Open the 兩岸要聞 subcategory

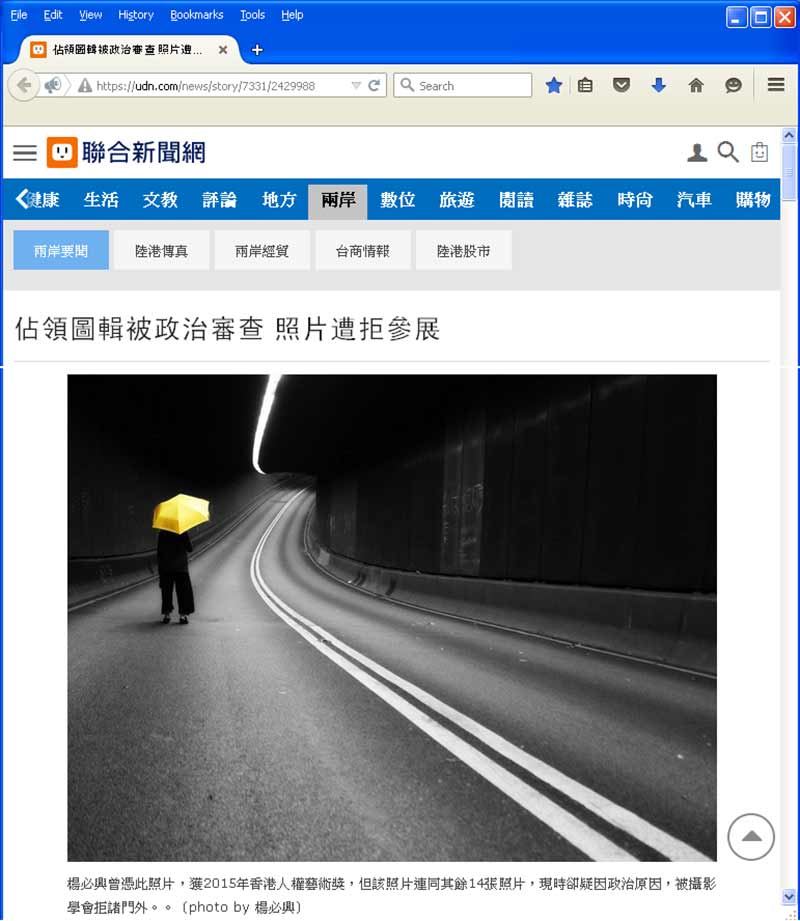tap(61, 251)
